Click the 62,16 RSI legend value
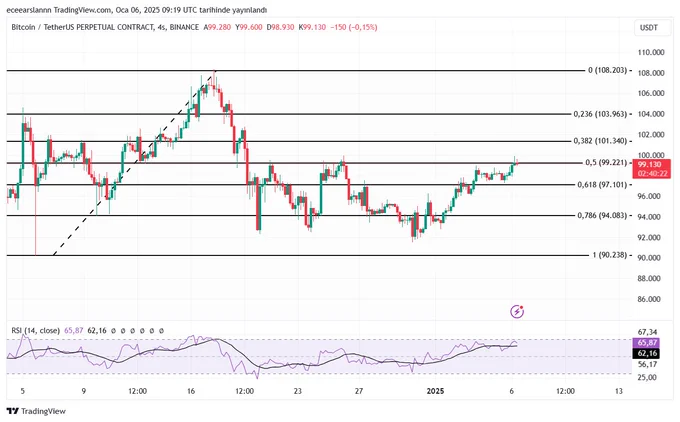The width and height of the screenshot is (680, 422). [97, 330]
